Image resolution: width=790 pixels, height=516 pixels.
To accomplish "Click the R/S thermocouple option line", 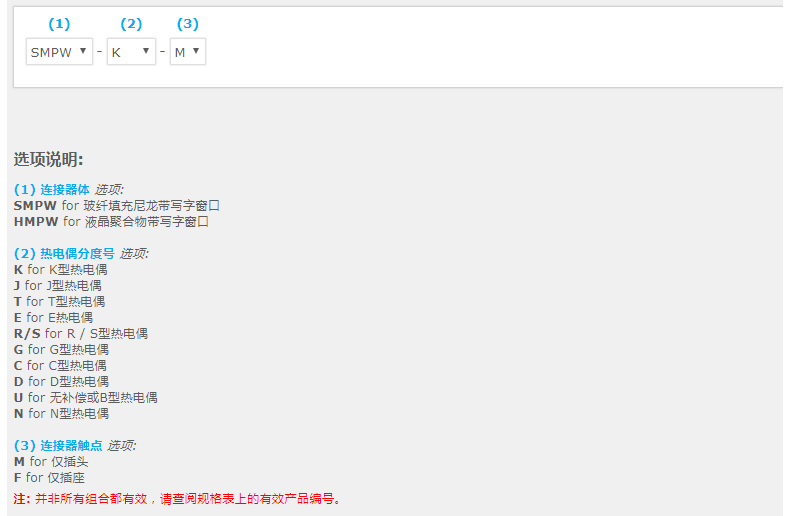I will tap(80, 333).
